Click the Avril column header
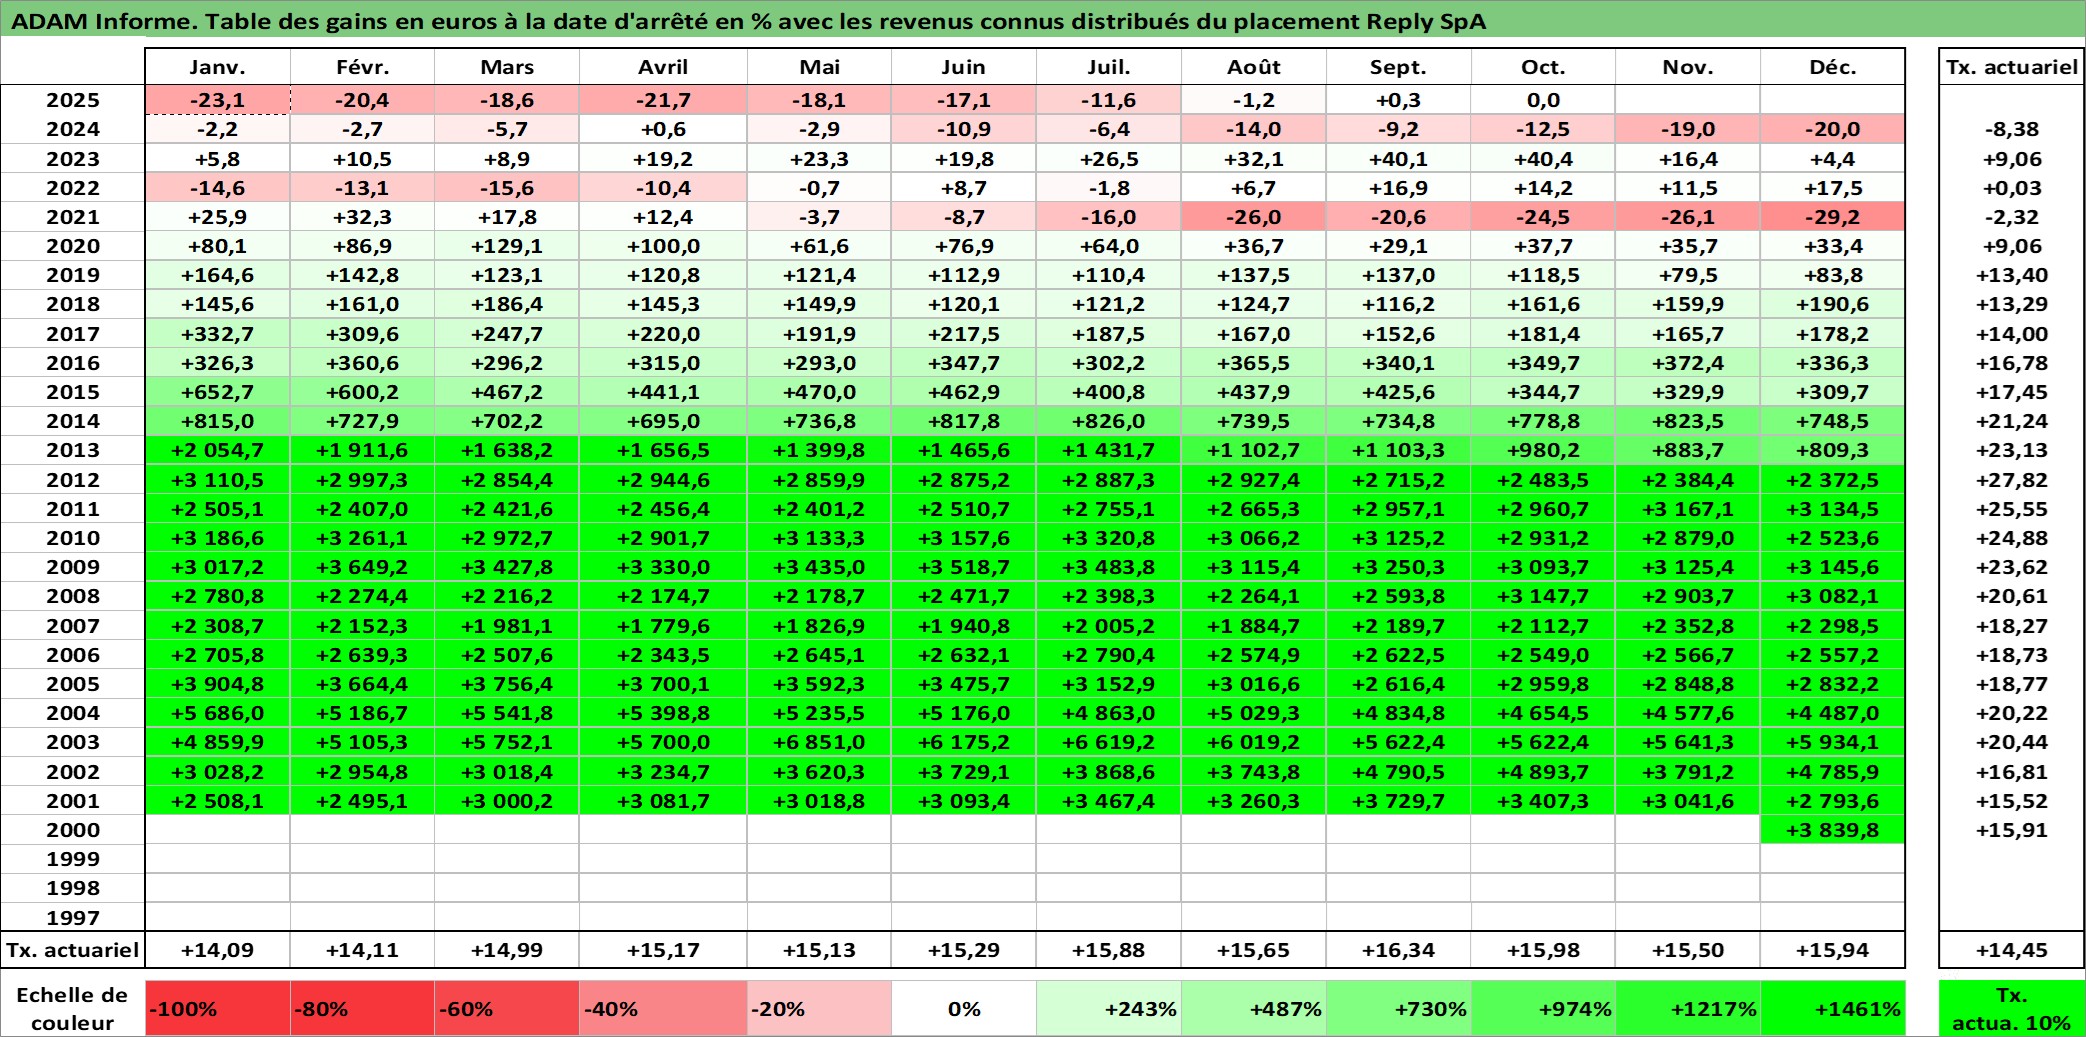The width and height of the screenshot is (2086, 1037). coord(663,67)
